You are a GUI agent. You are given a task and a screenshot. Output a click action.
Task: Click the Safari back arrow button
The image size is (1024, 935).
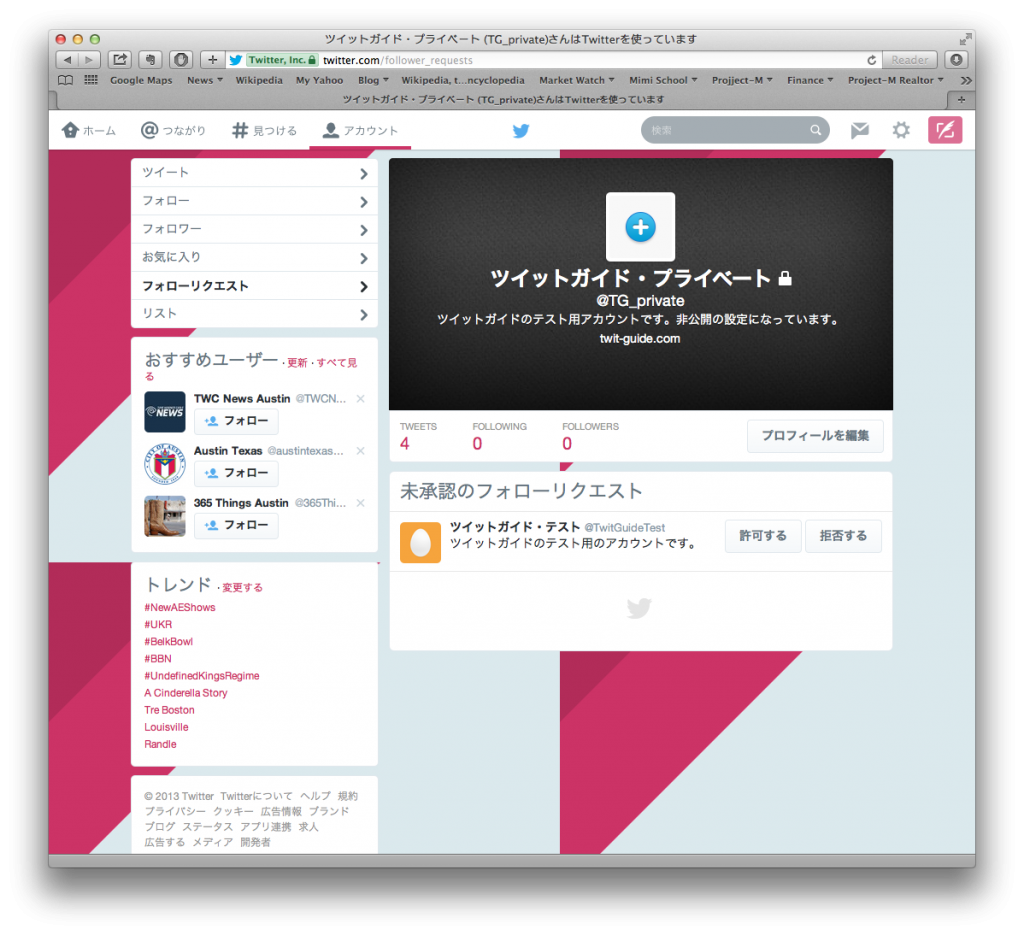pyautogui.click(x=67, y=60)
